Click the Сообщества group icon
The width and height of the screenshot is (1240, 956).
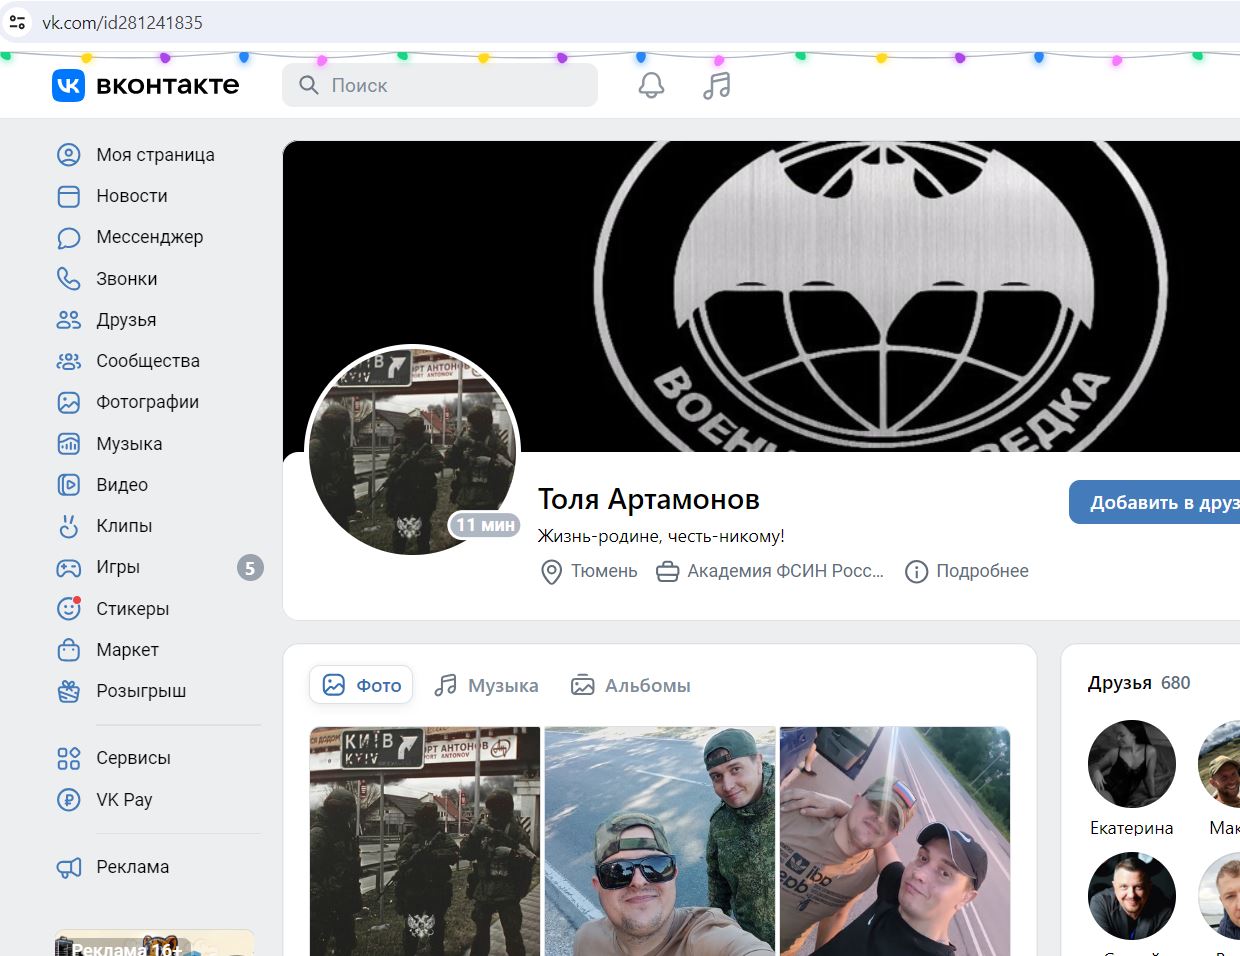pyautogui.click(x=68, y=361)
